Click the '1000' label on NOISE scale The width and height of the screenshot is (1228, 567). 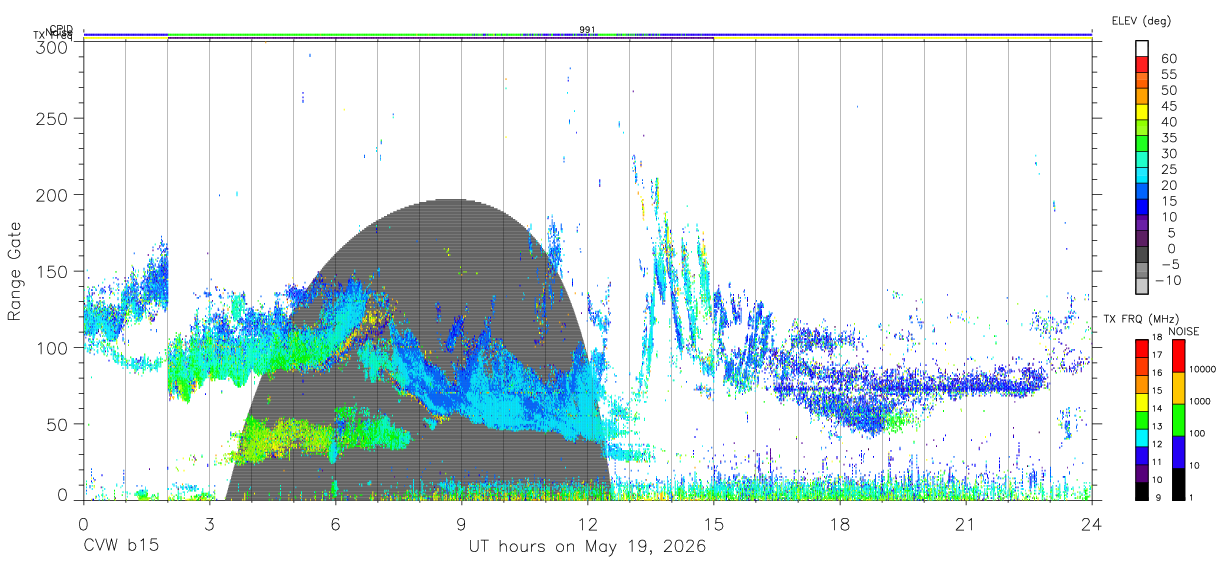point(1199,402)
